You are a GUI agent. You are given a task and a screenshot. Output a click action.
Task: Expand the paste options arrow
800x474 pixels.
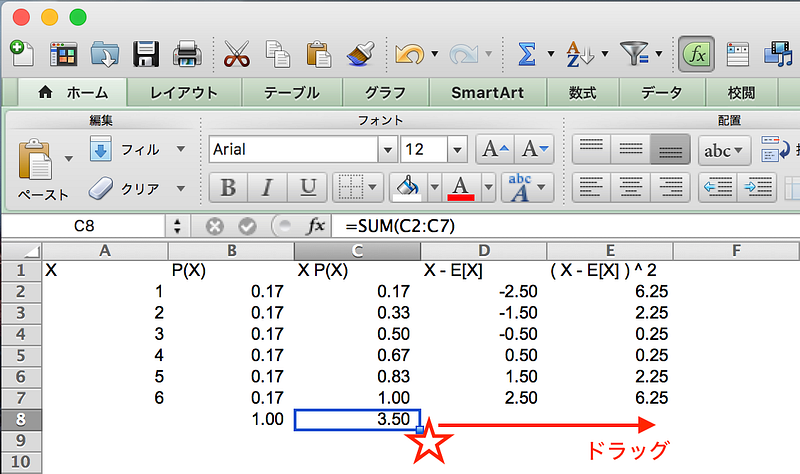click(x=68, y=159)
